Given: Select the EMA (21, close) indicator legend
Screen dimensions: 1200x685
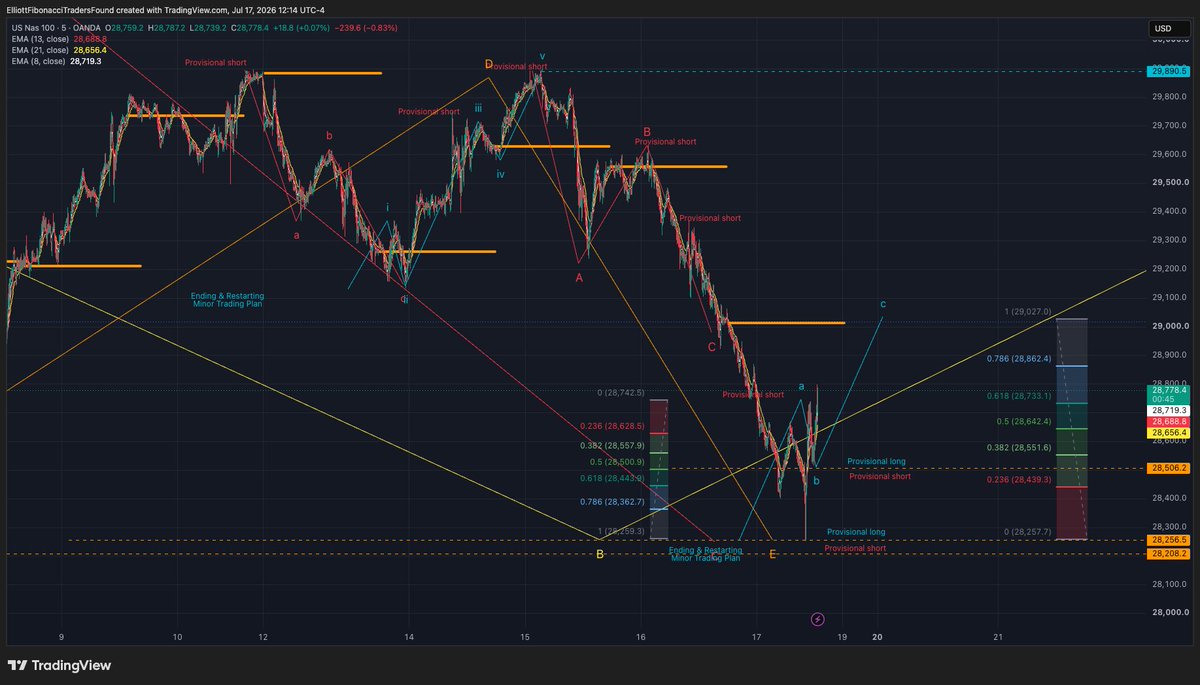Looking at the screenshot, I should click(x=59, y=49).
